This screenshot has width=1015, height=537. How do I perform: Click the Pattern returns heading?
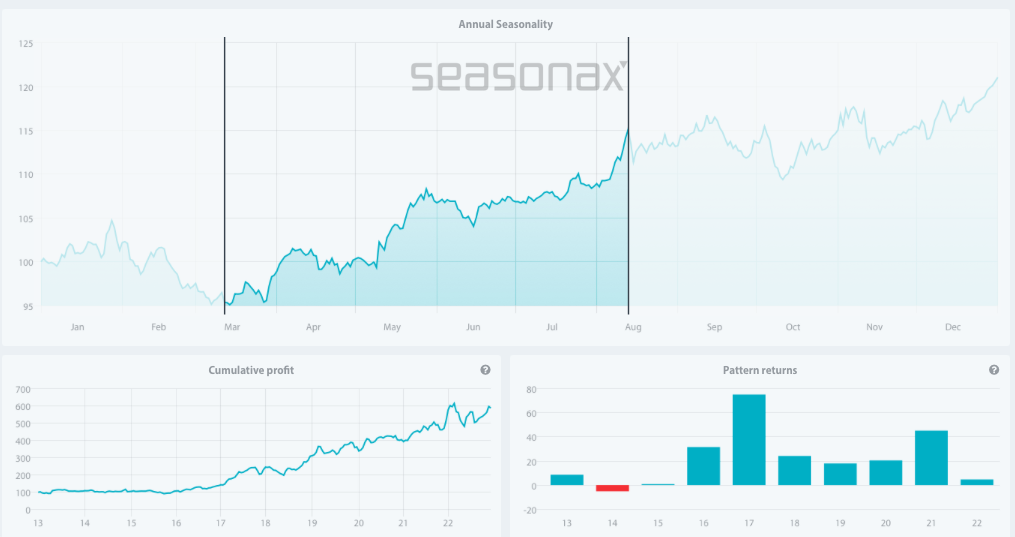pyautogui.click(x=760, y=370)
